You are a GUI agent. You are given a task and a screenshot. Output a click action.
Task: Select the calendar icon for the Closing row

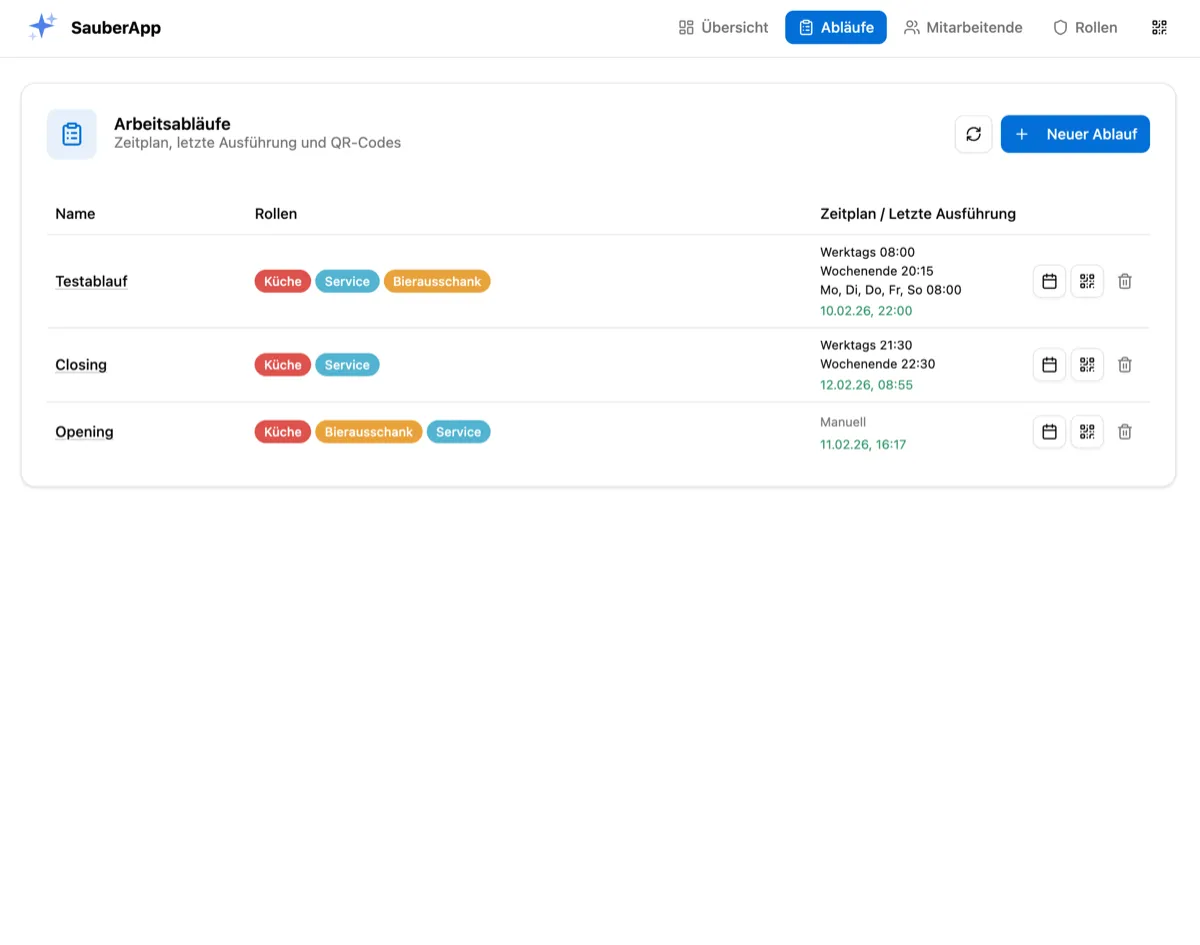[1048, 364]
